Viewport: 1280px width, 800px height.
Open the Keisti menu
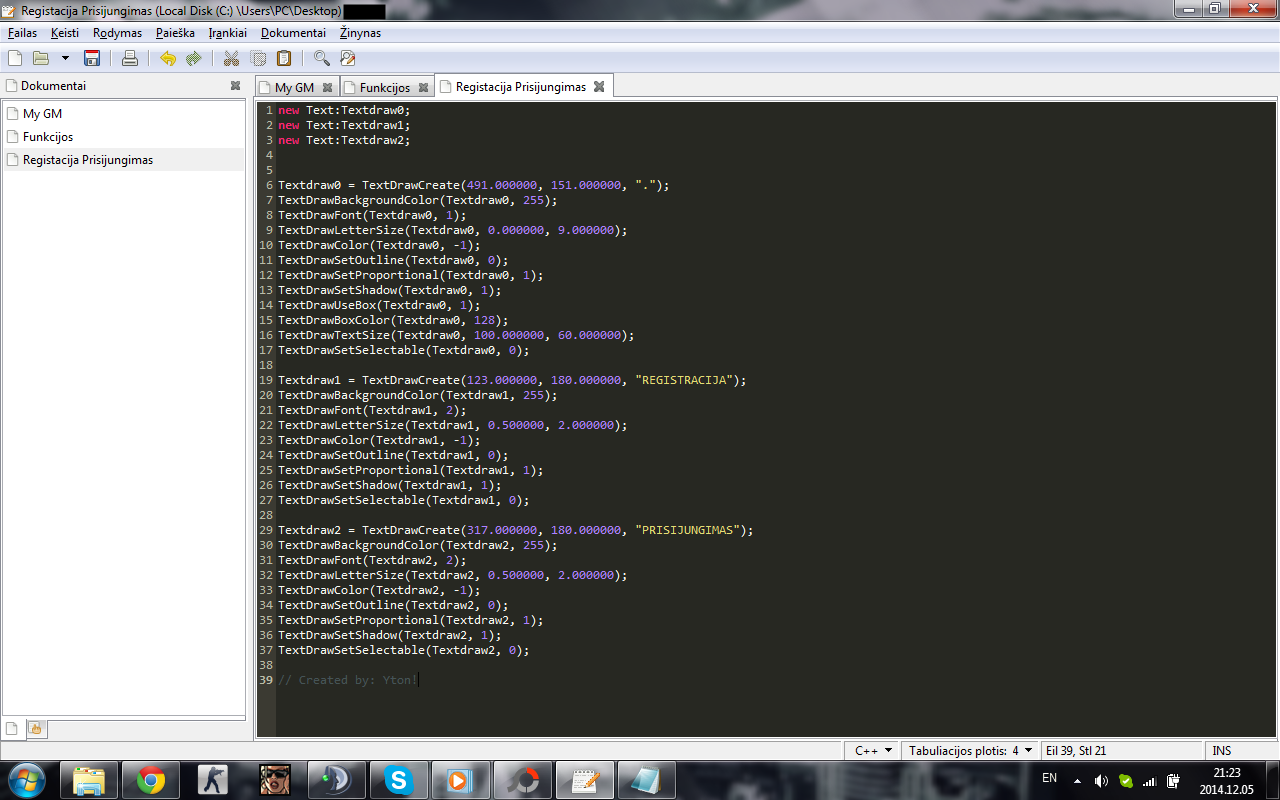click(x=65, y=33)
